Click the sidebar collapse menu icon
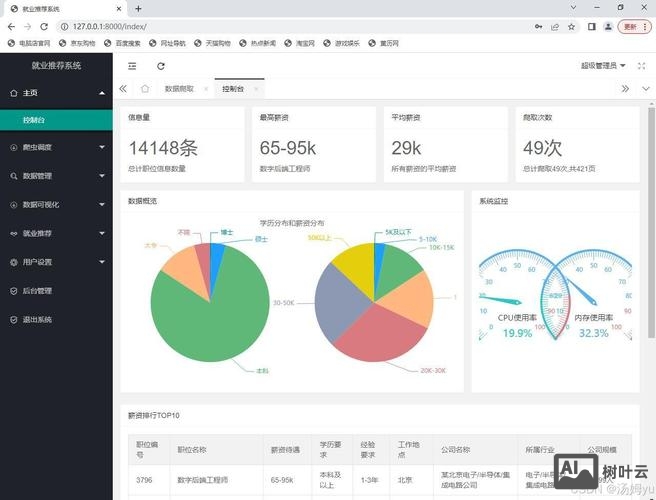 click(132, 66)
